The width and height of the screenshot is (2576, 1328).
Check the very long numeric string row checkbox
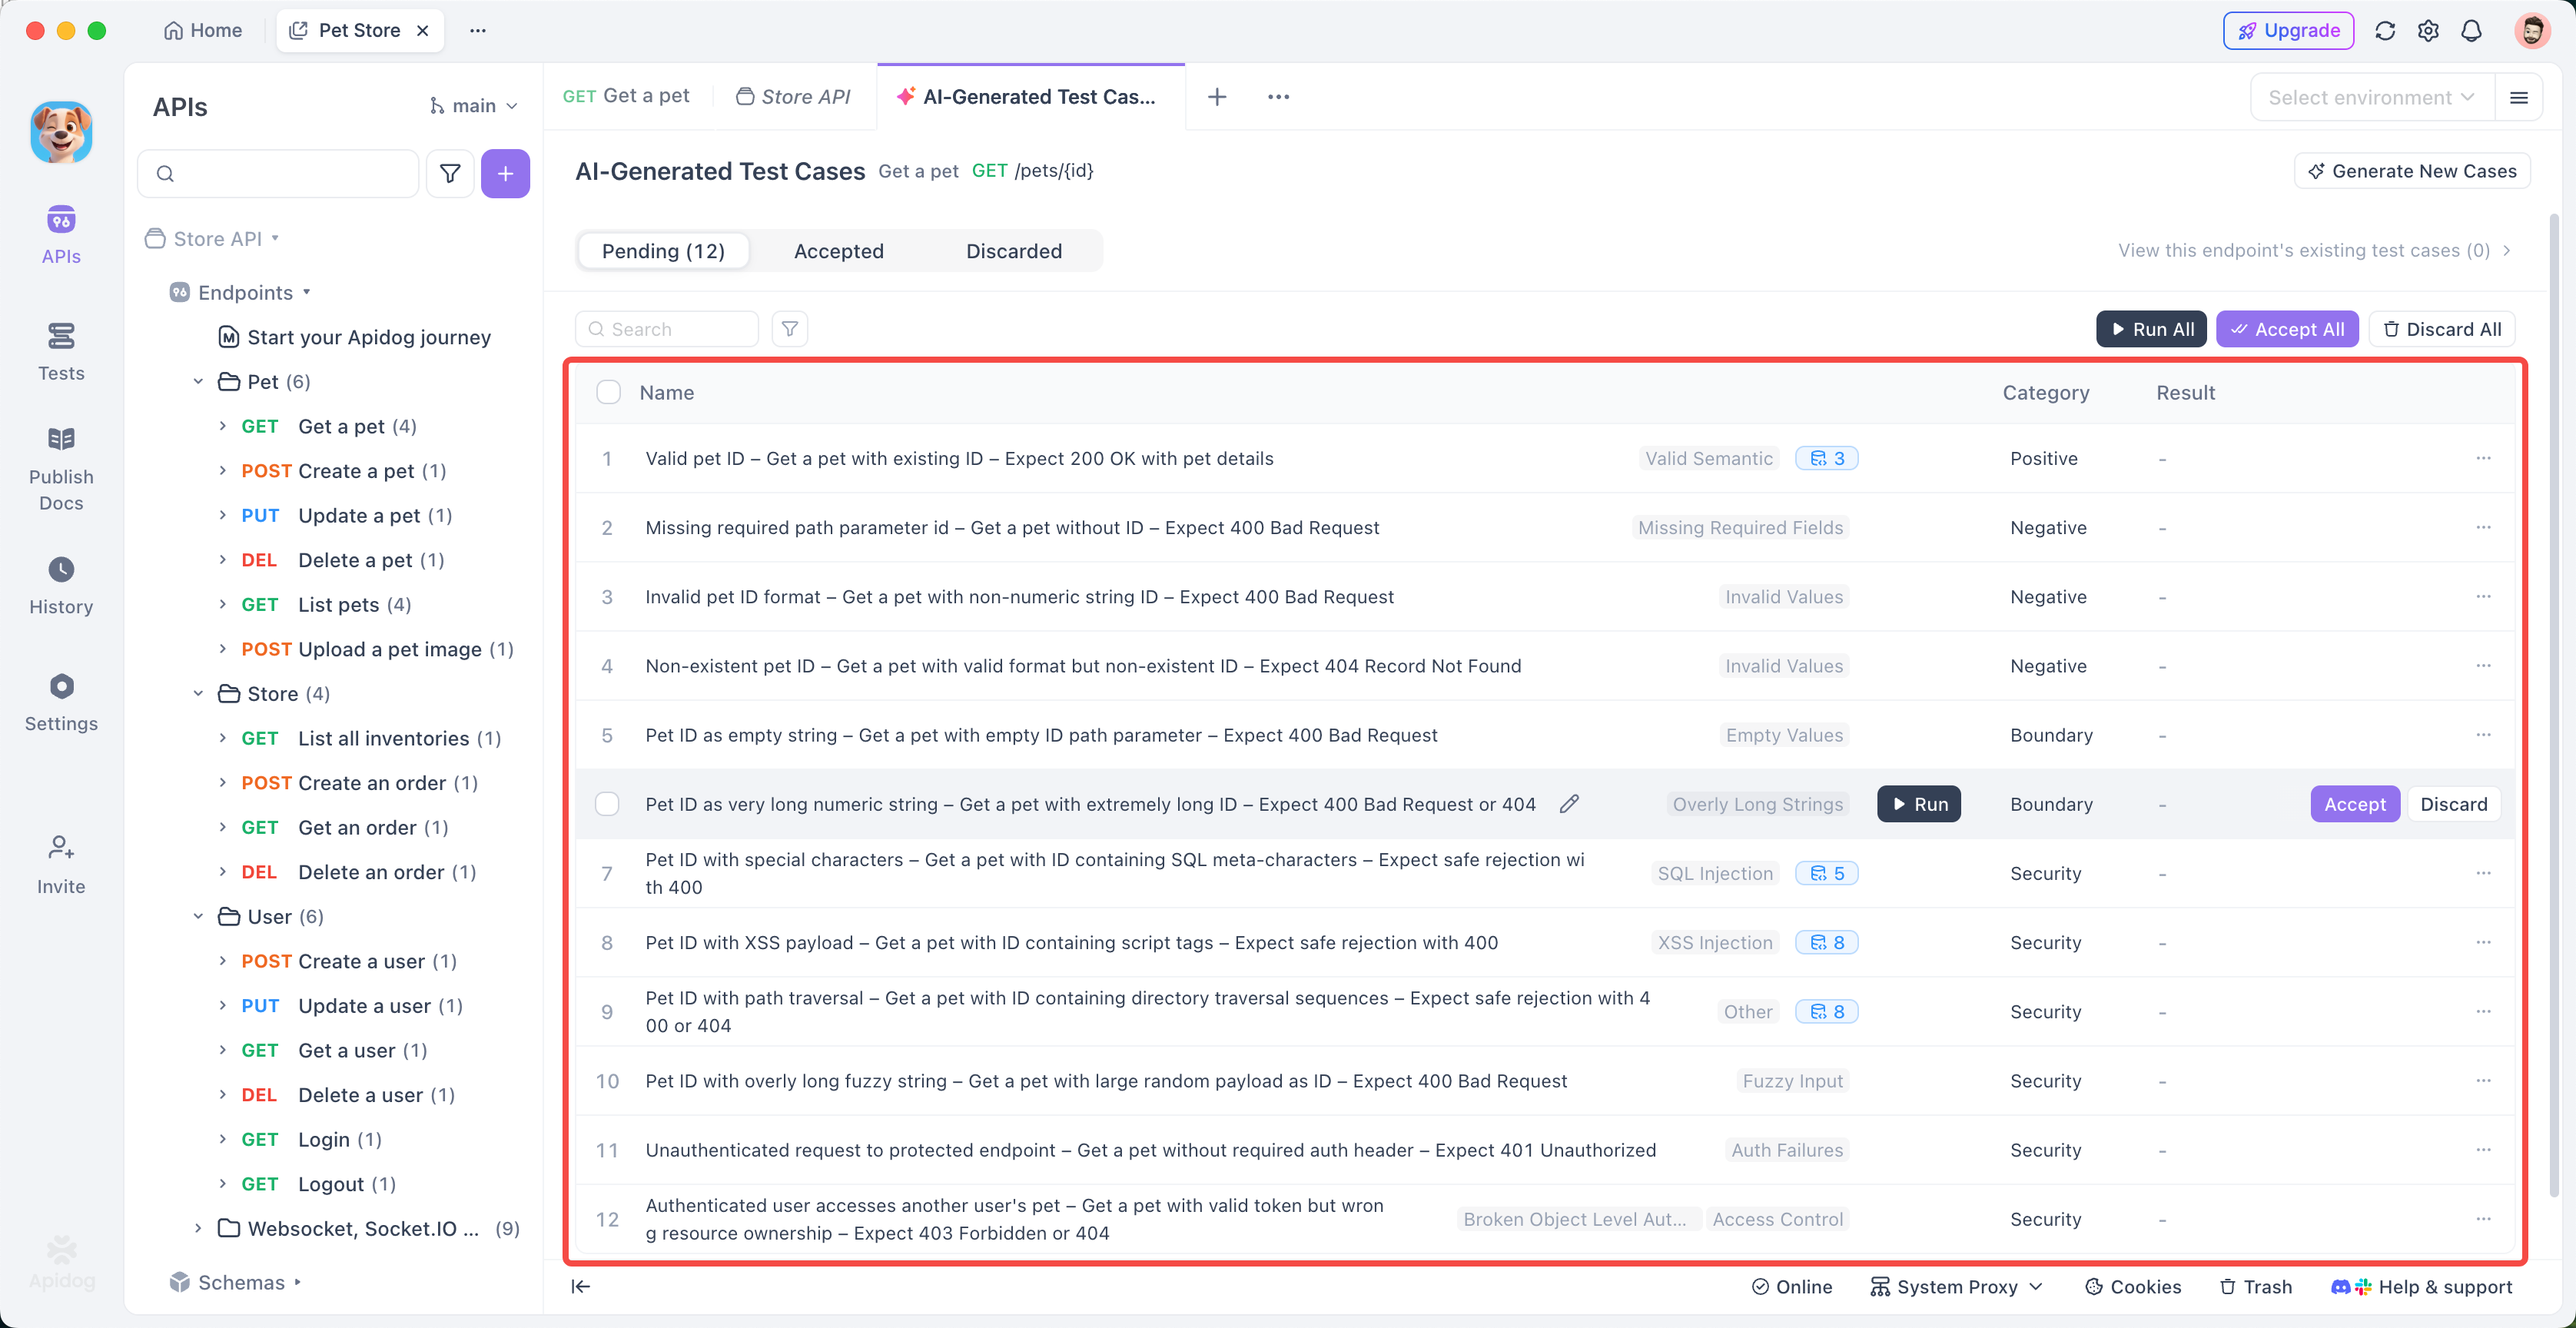[607, 804]
